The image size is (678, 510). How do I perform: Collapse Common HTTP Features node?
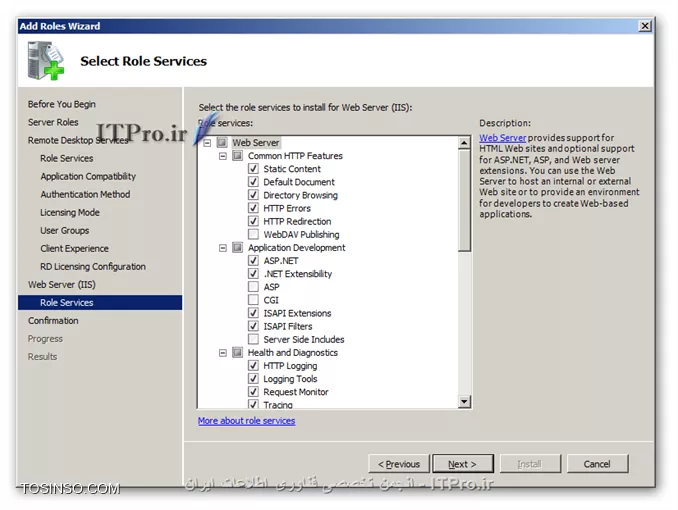pos(223,156)
